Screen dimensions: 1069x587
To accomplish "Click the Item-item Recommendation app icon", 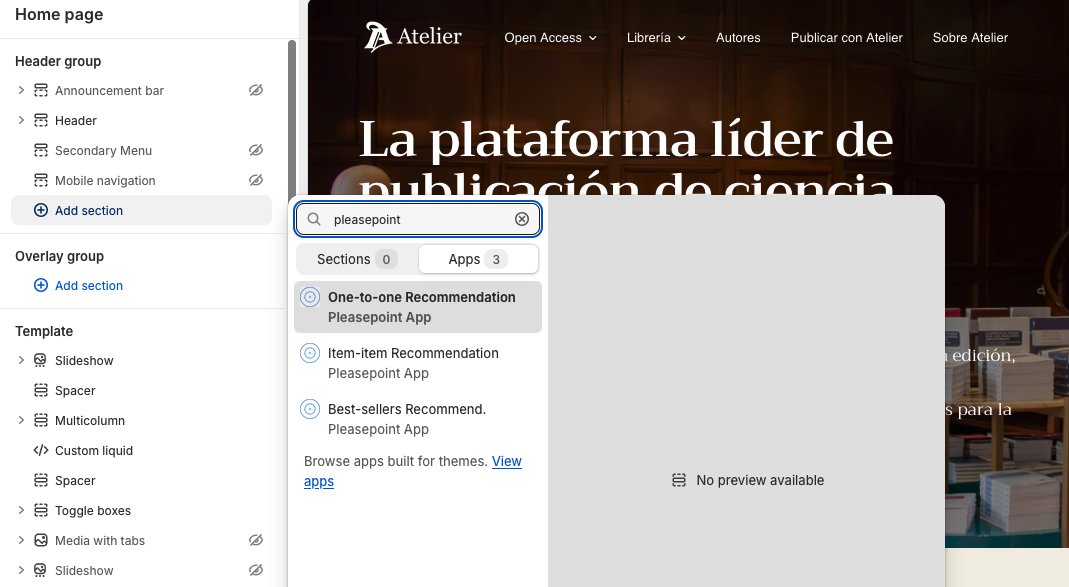I will [x=310, y=353].
